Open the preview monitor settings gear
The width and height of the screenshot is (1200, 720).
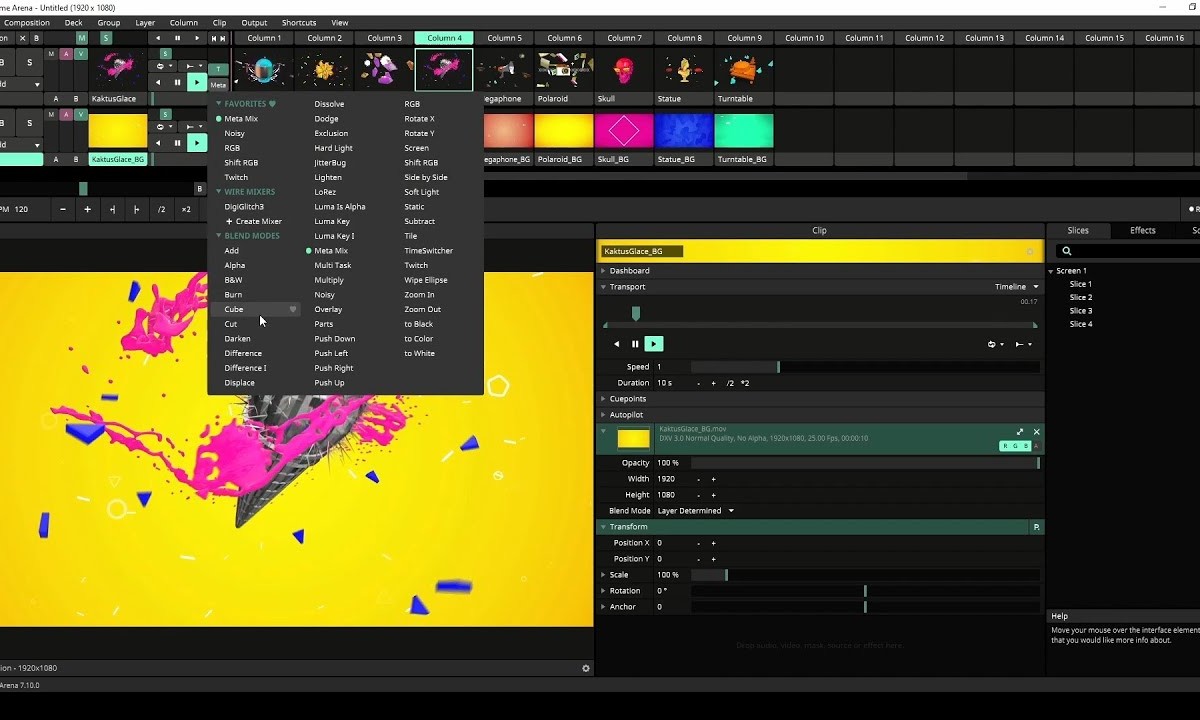coord(586,668)
